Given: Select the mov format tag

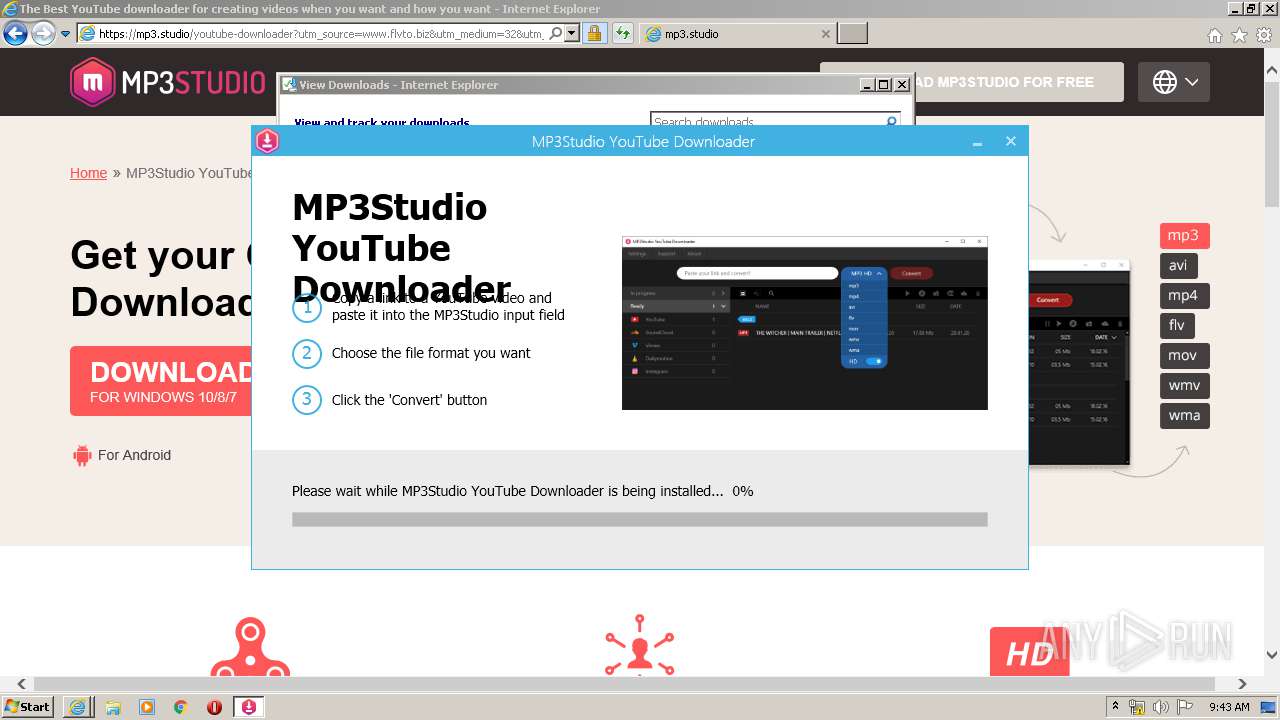Looking at the screenshot, I should [1185, 356].
